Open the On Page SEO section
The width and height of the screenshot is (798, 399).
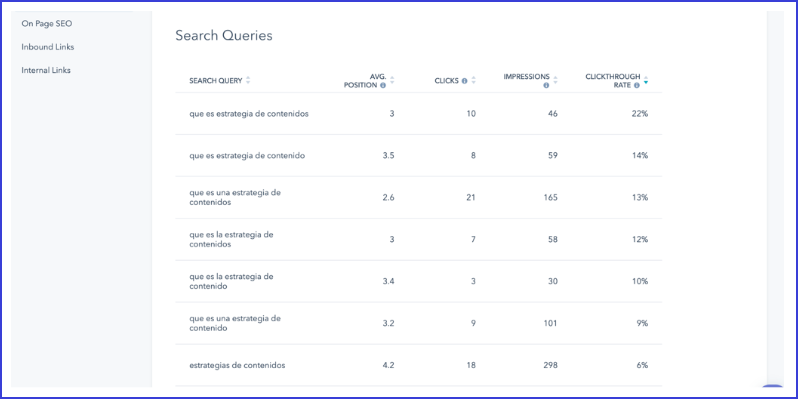click(x=47, y=23)
